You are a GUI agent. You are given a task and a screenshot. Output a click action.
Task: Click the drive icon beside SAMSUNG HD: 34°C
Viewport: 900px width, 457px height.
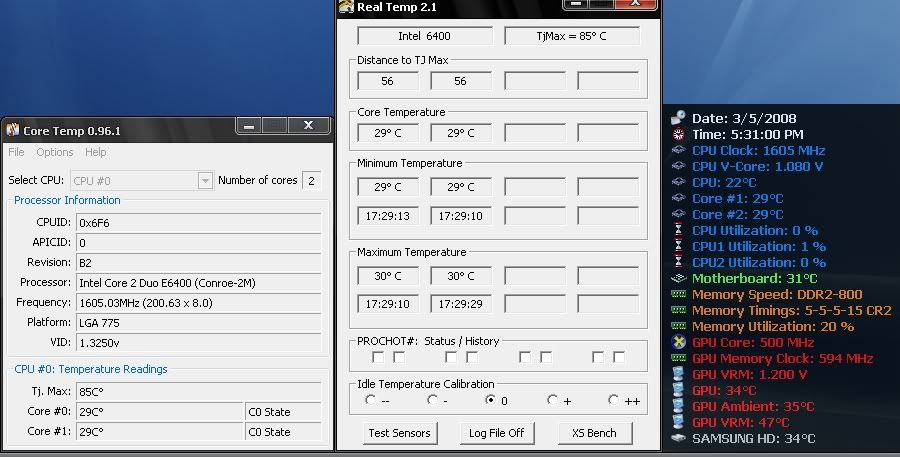pyautogui.click(x=678, y=438)
